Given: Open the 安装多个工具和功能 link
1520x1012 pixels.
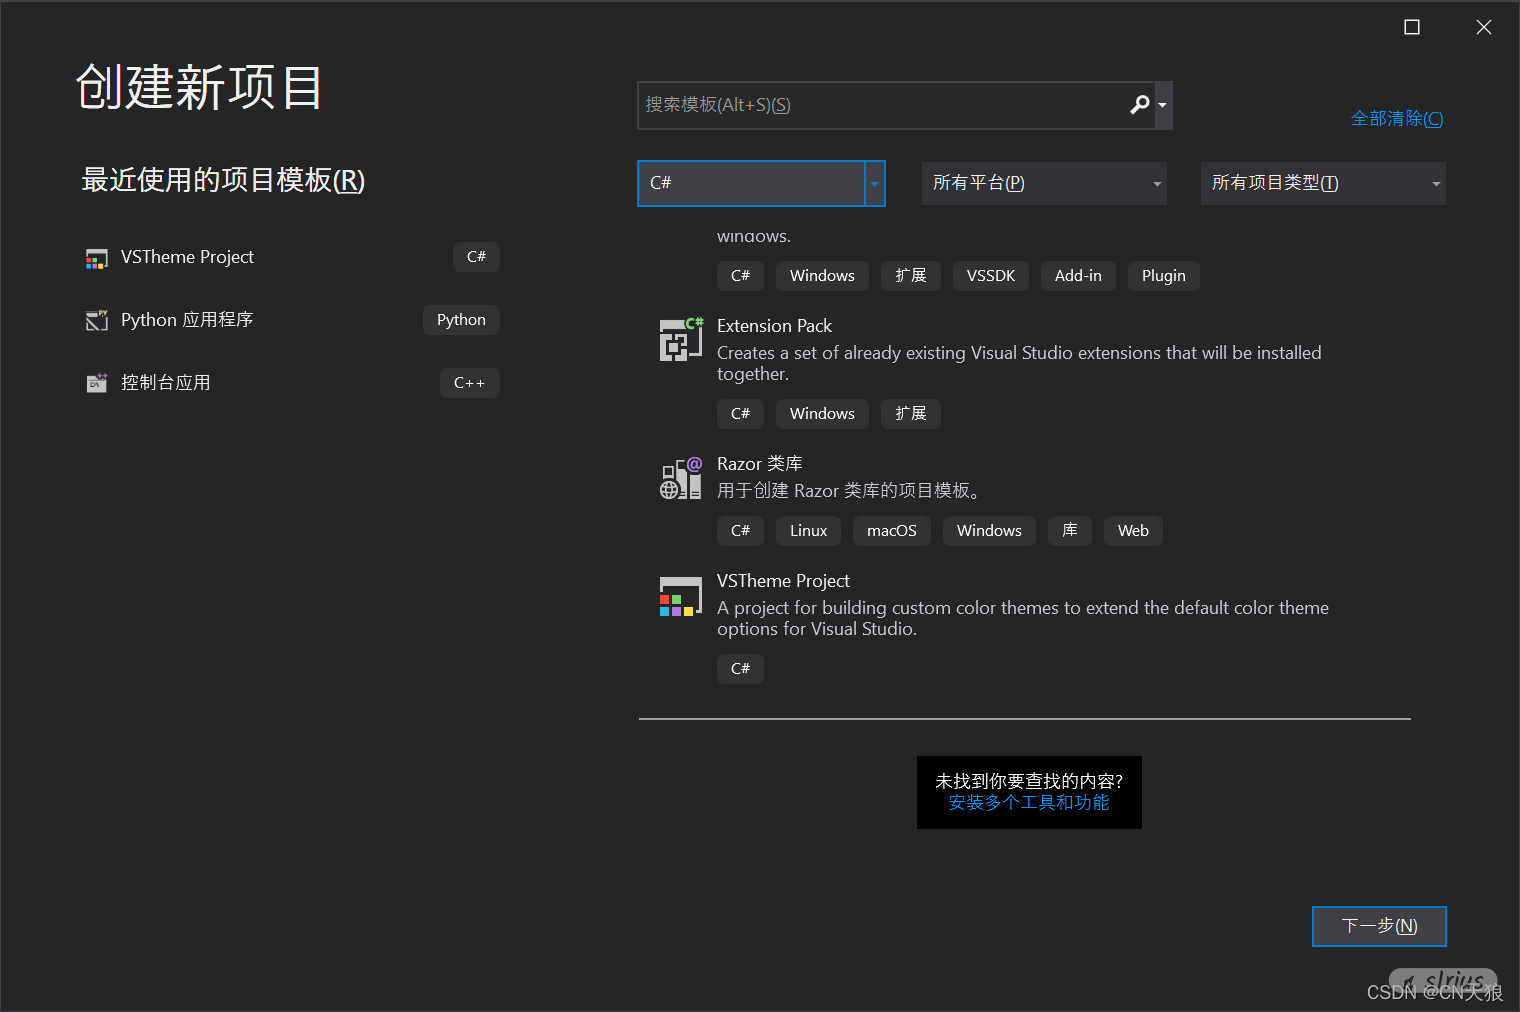Looking at the screenshot, I should pyautogui.click(x=1028, y=802).
